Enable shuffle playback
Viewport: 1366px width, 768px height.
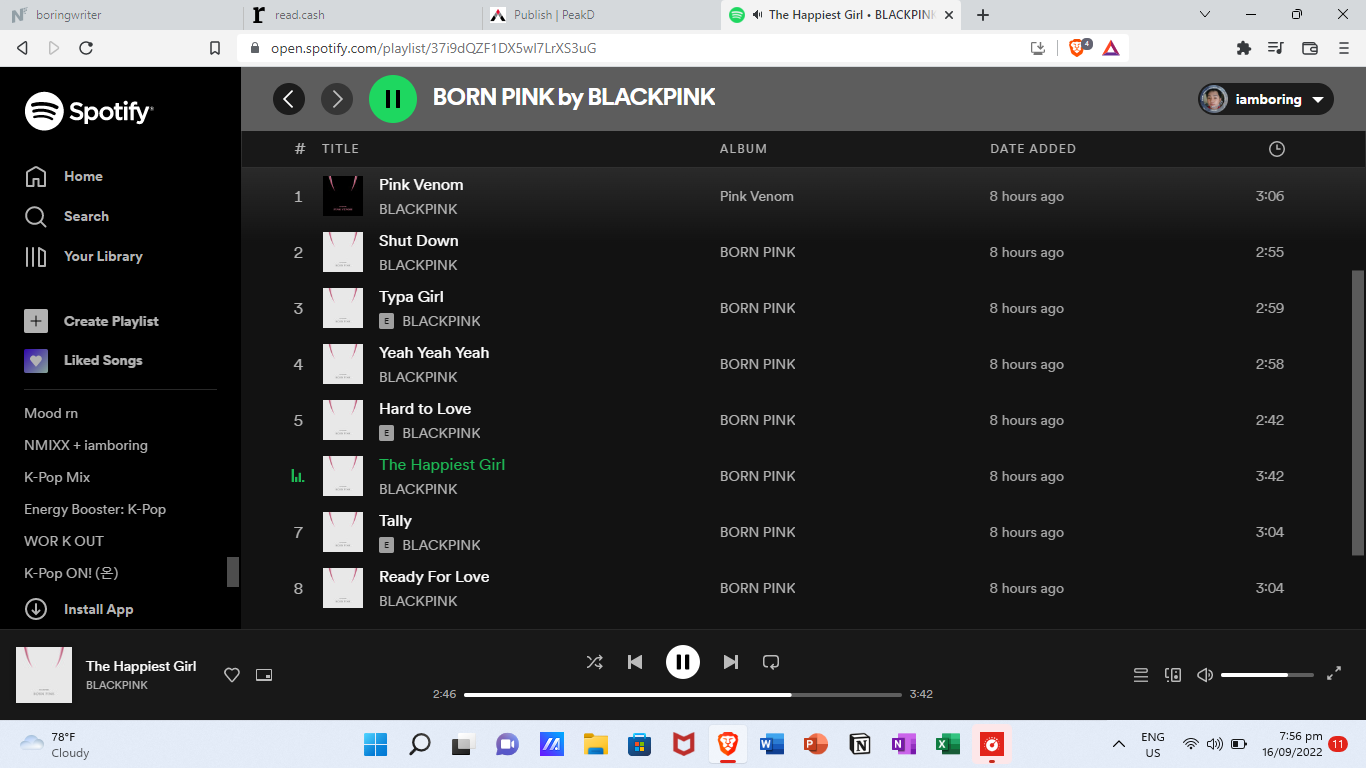pyautogui.click(x=594, y=662)
